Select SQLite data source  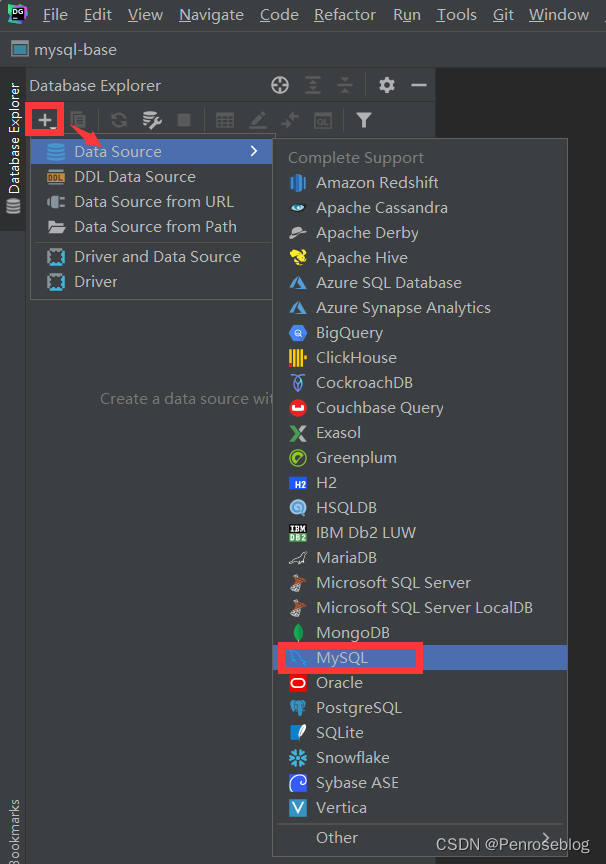[x=420, y=733]
